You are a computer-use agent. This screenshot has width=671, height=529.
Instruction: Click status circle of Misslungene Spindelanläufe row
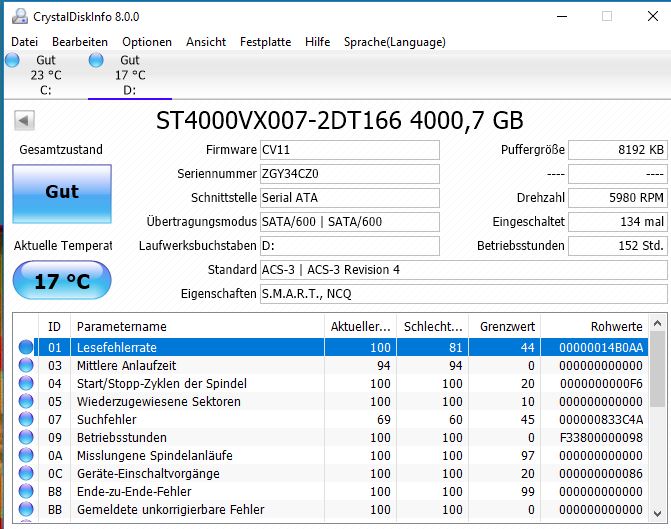click(26, 455)
